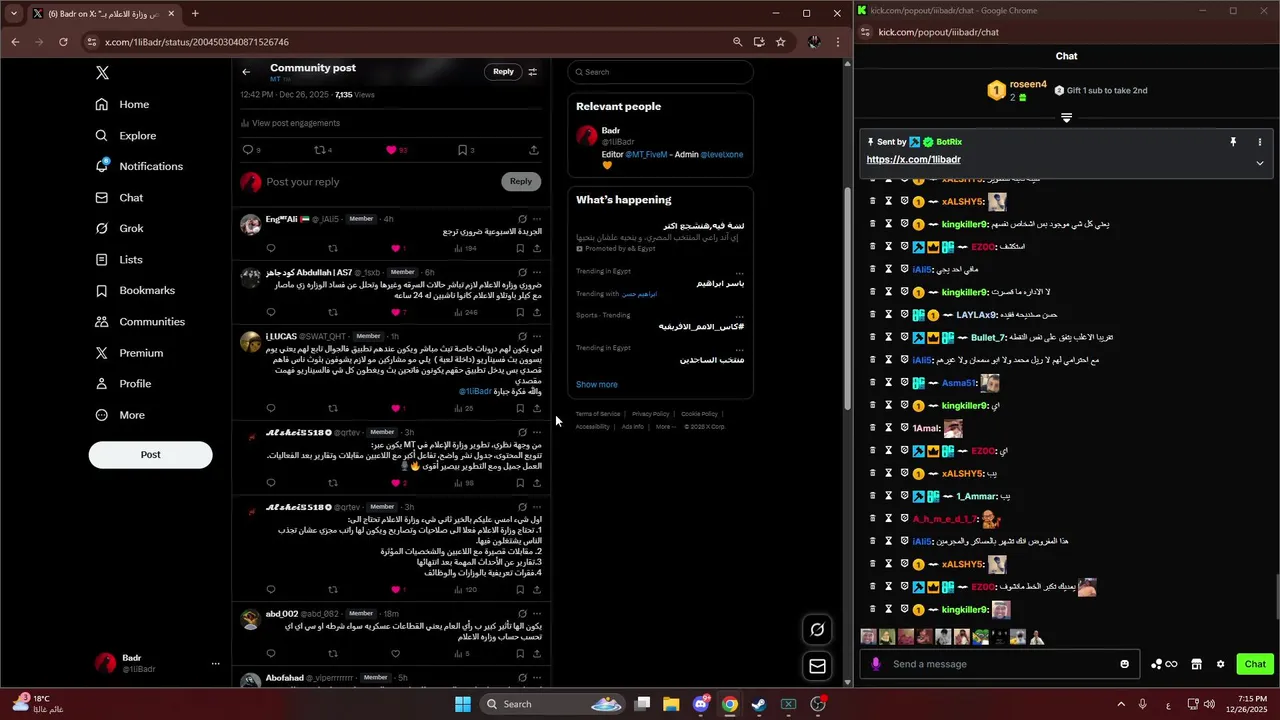Open @MT_FiveM link in Relevant people

646,155
